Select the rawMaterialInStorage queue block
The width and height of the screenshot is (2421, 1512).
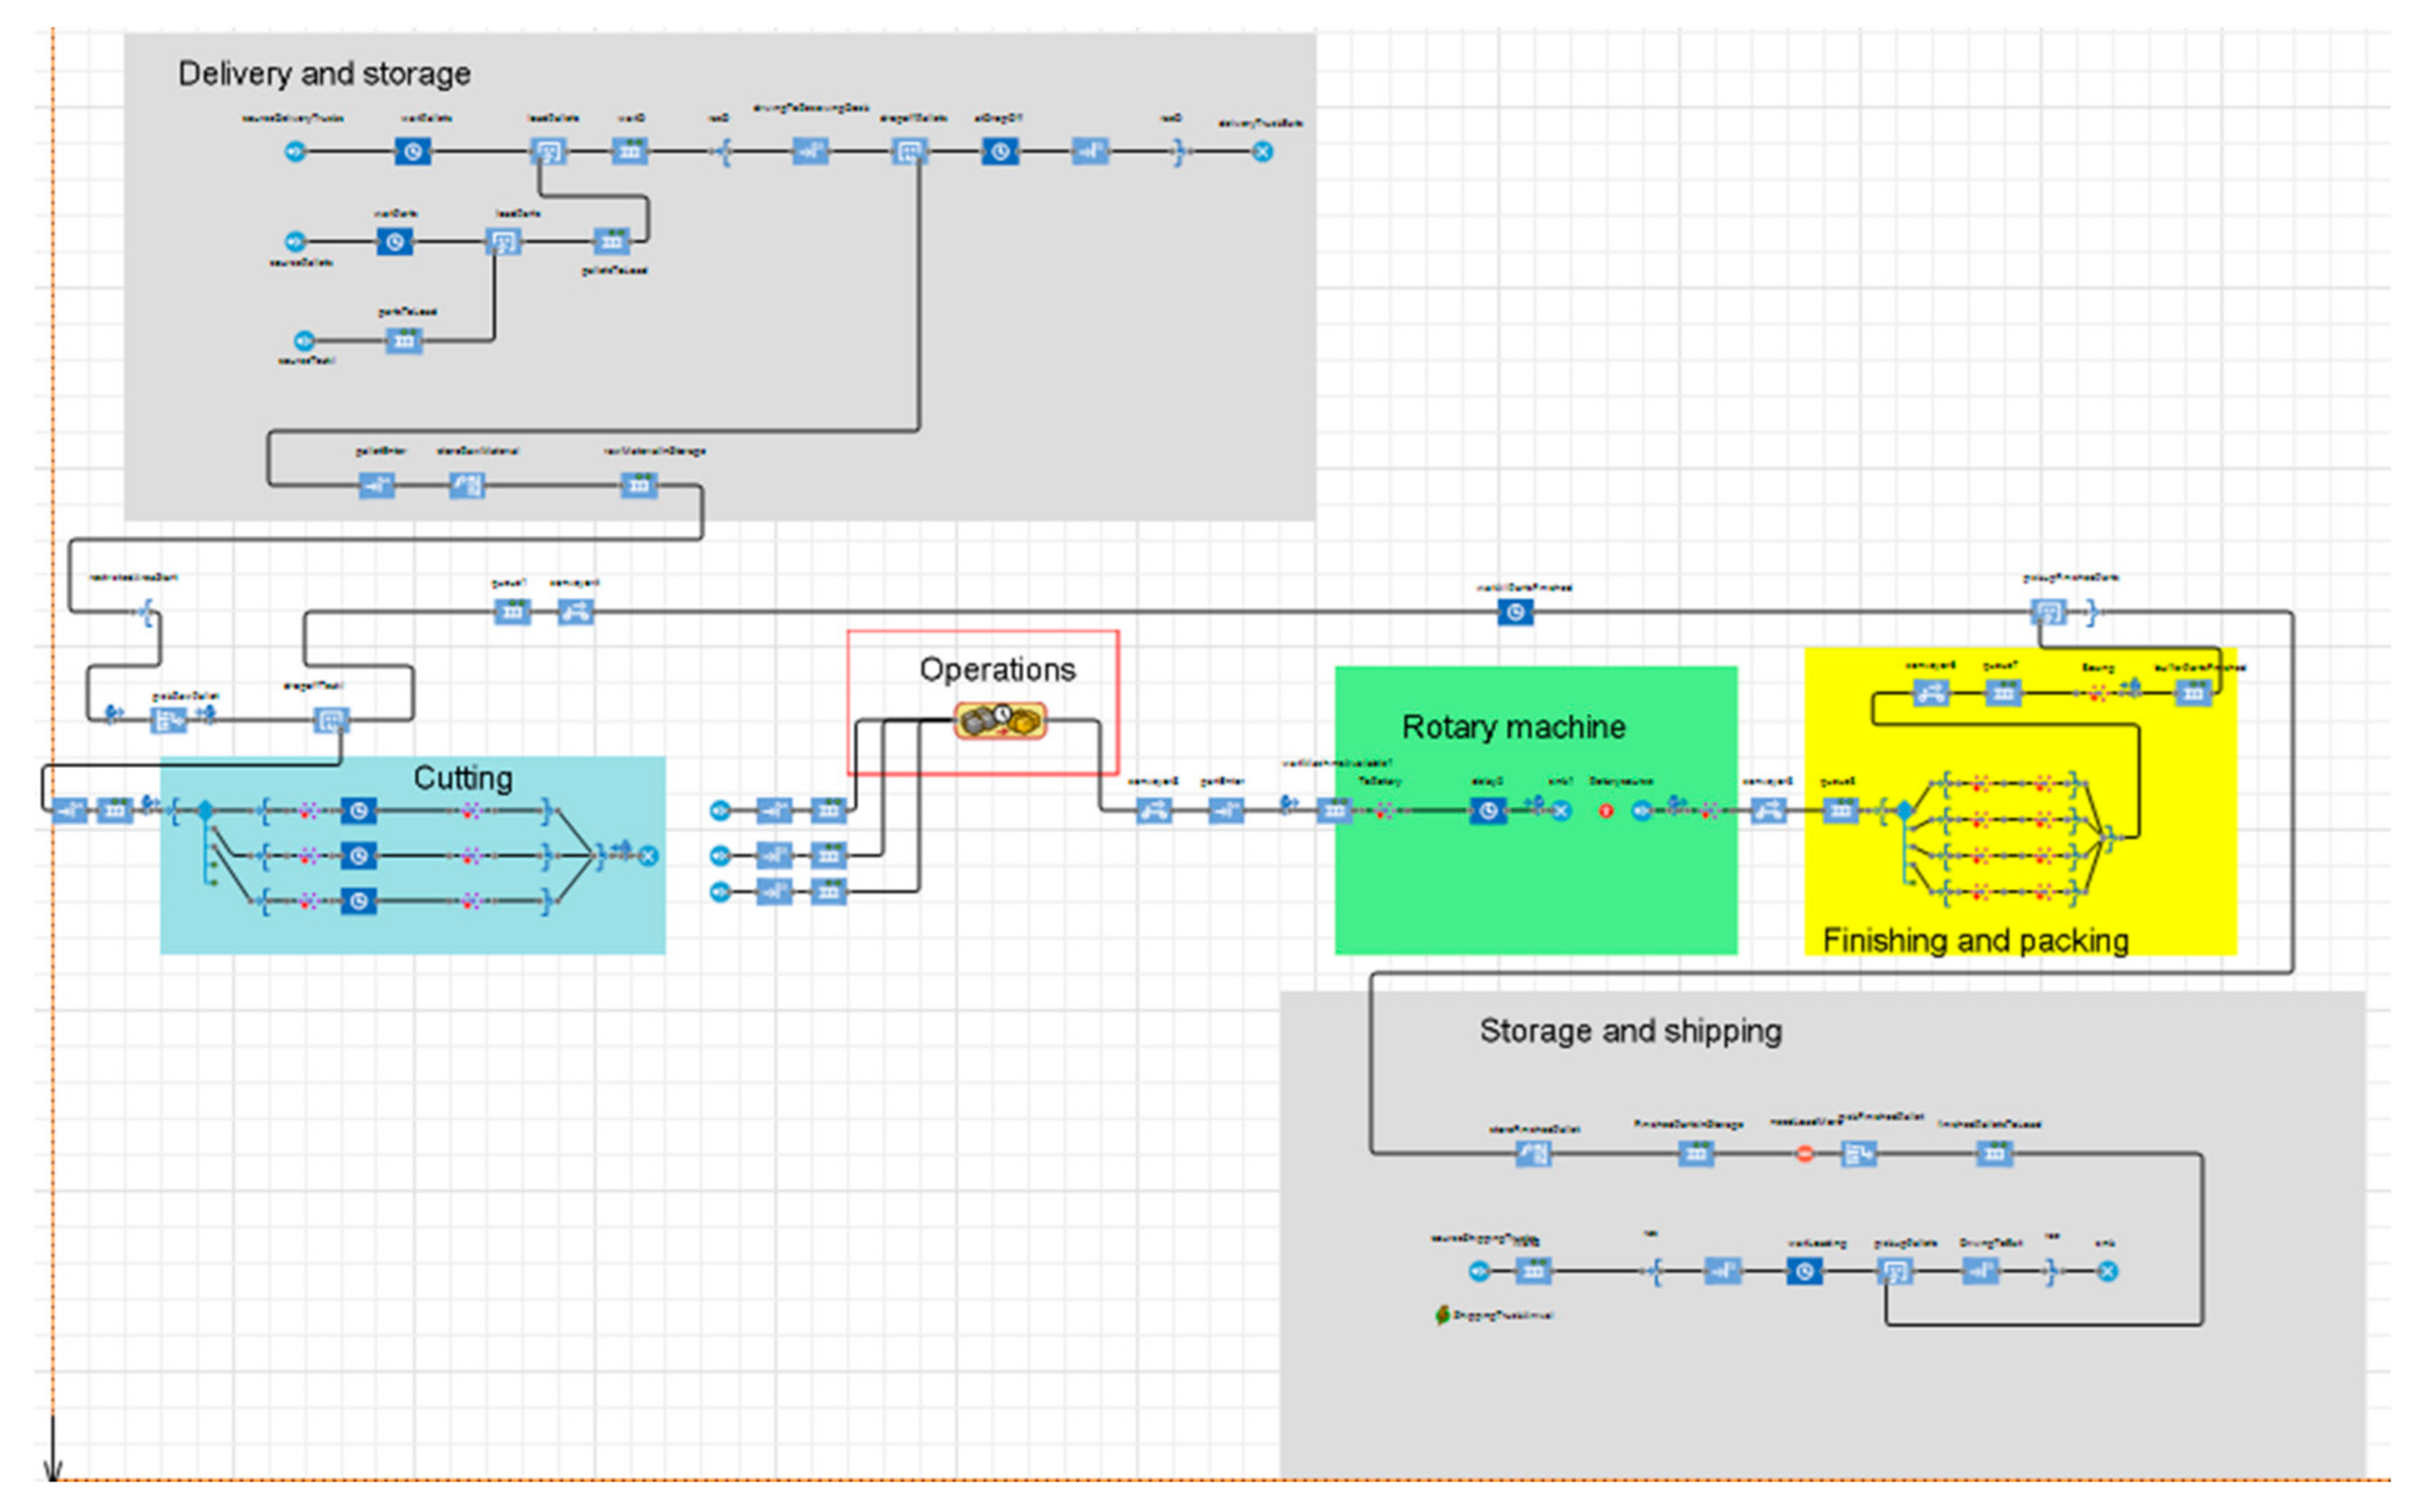coord(639,486)
